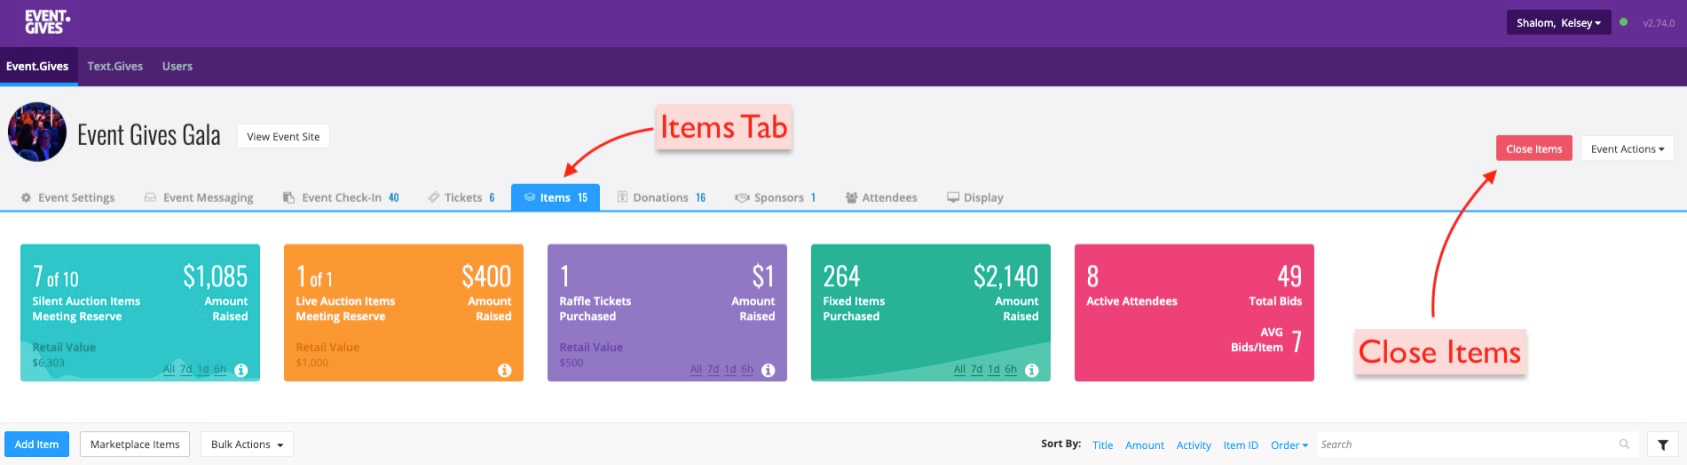Select '6h' range on Silent Auction card
This screenshot has height=465, width=1687.
click(x=220, y=369)
